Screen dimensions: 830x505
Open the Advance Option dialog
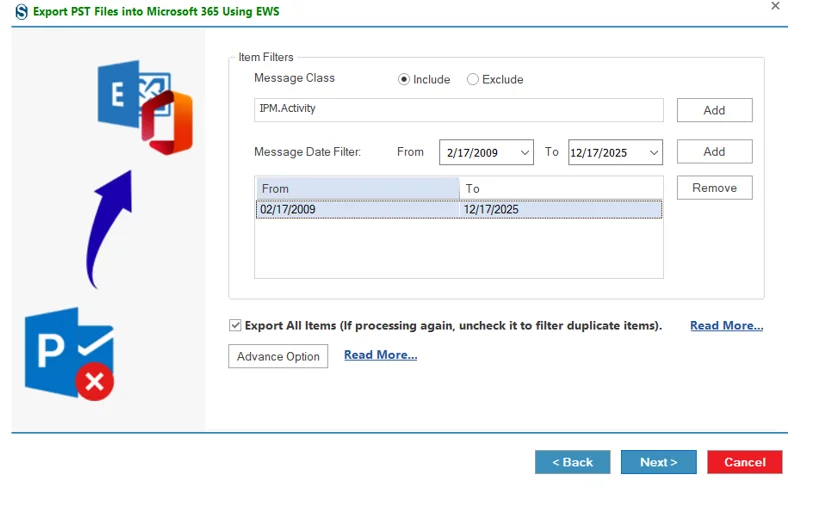pos(278,356)
